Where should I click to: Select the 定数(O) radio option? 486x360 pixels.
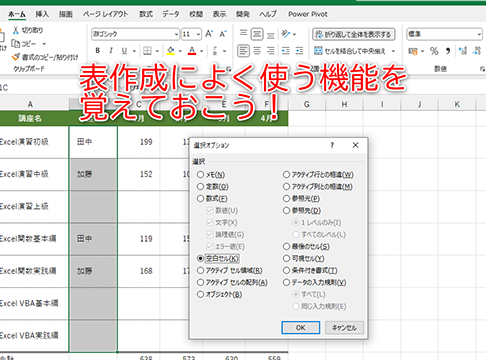tap(200, 186)
